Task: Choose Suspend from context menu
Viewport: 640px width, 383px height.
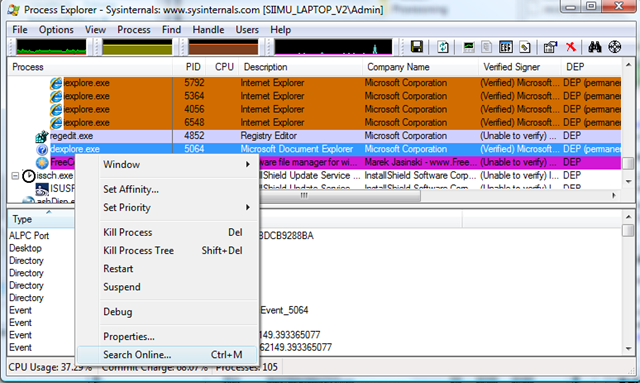Action: click(x=167, y=287)
